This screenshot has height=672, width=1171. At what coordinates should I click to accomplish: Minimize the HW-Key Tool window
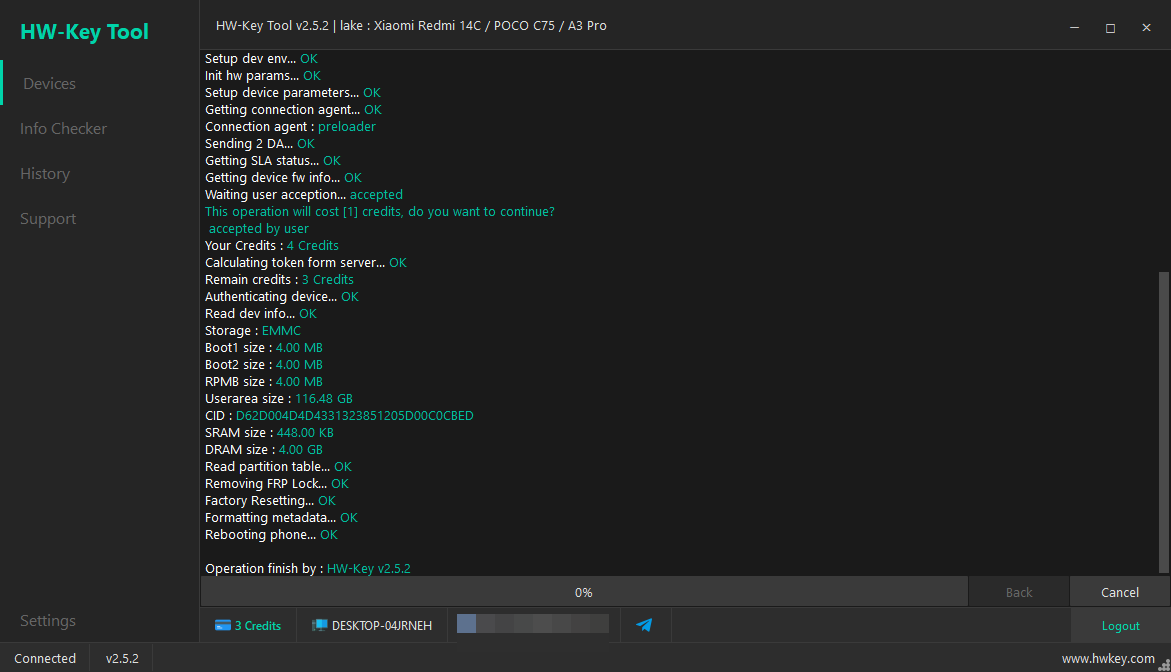coord(1074,28)
